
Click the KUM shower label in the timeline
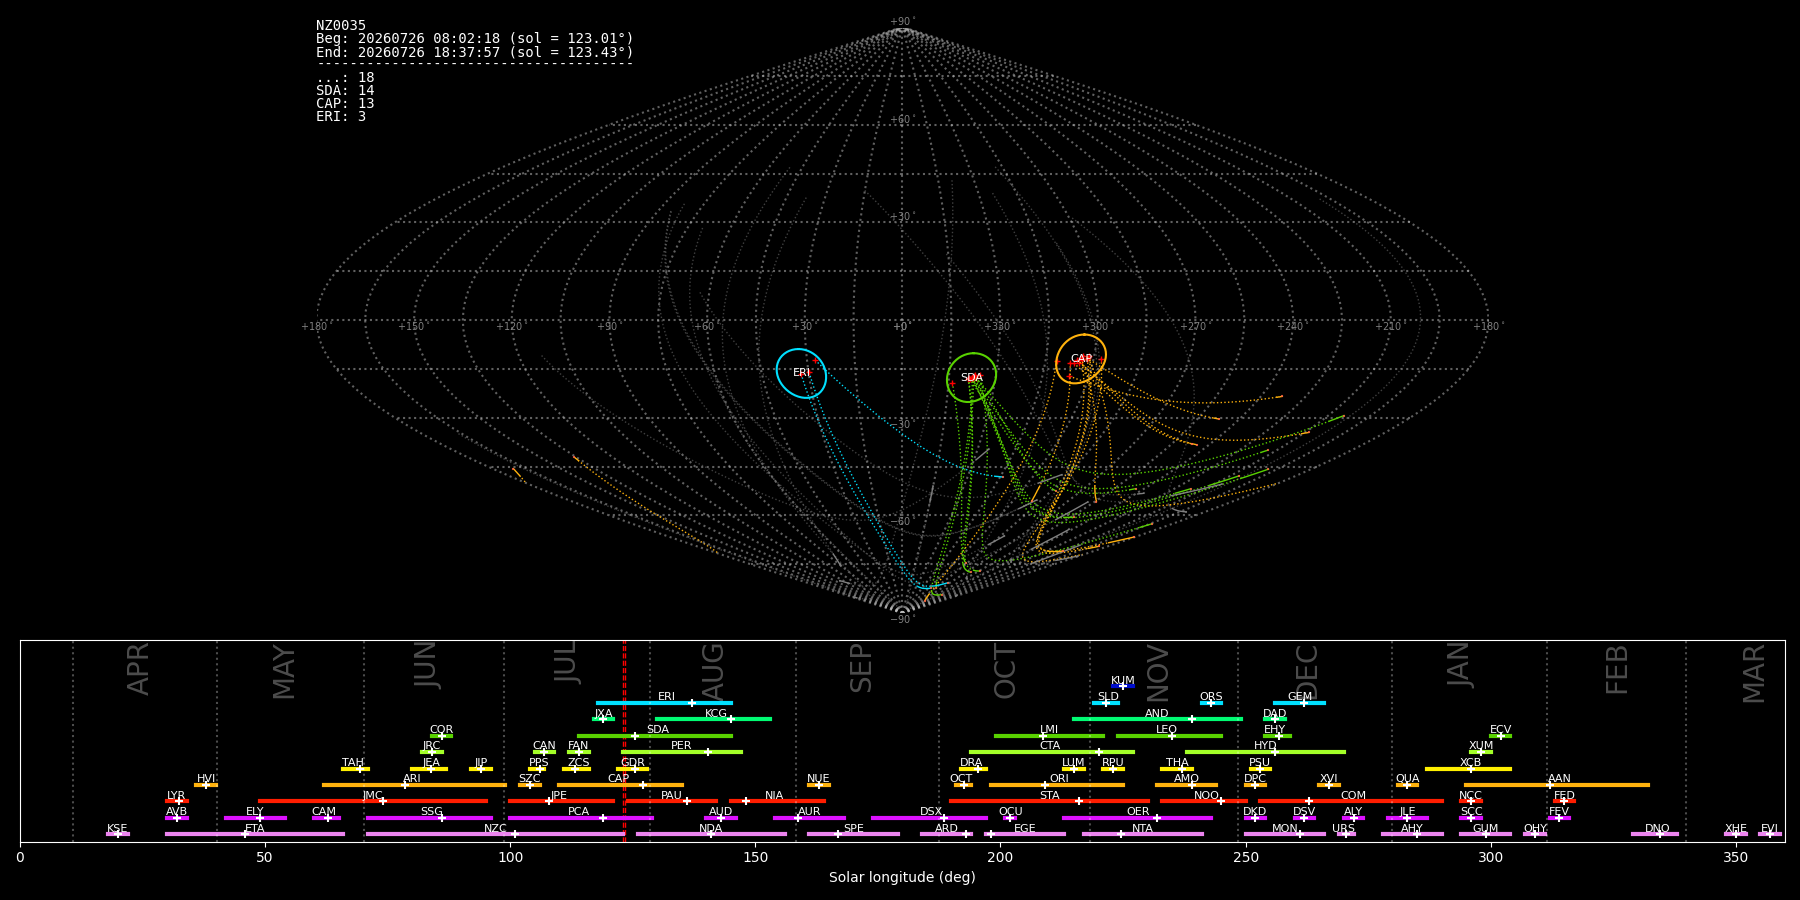[1123, 681]
